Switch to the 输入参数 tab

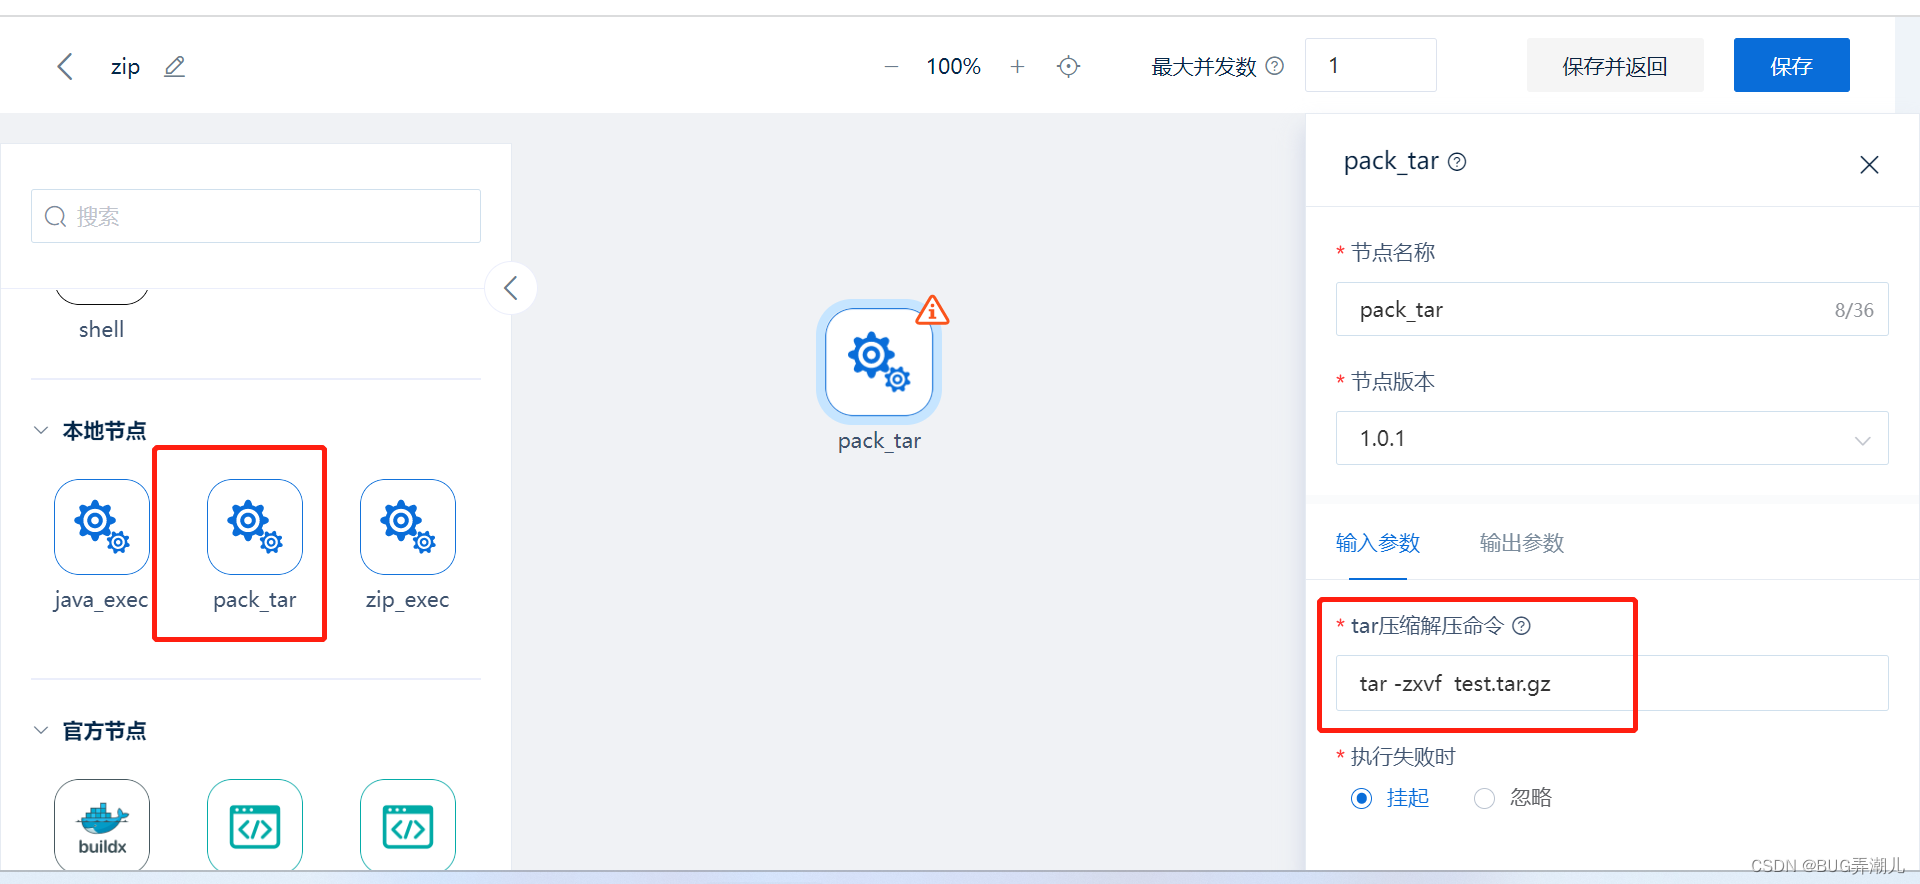click(x=1378, y=543)
